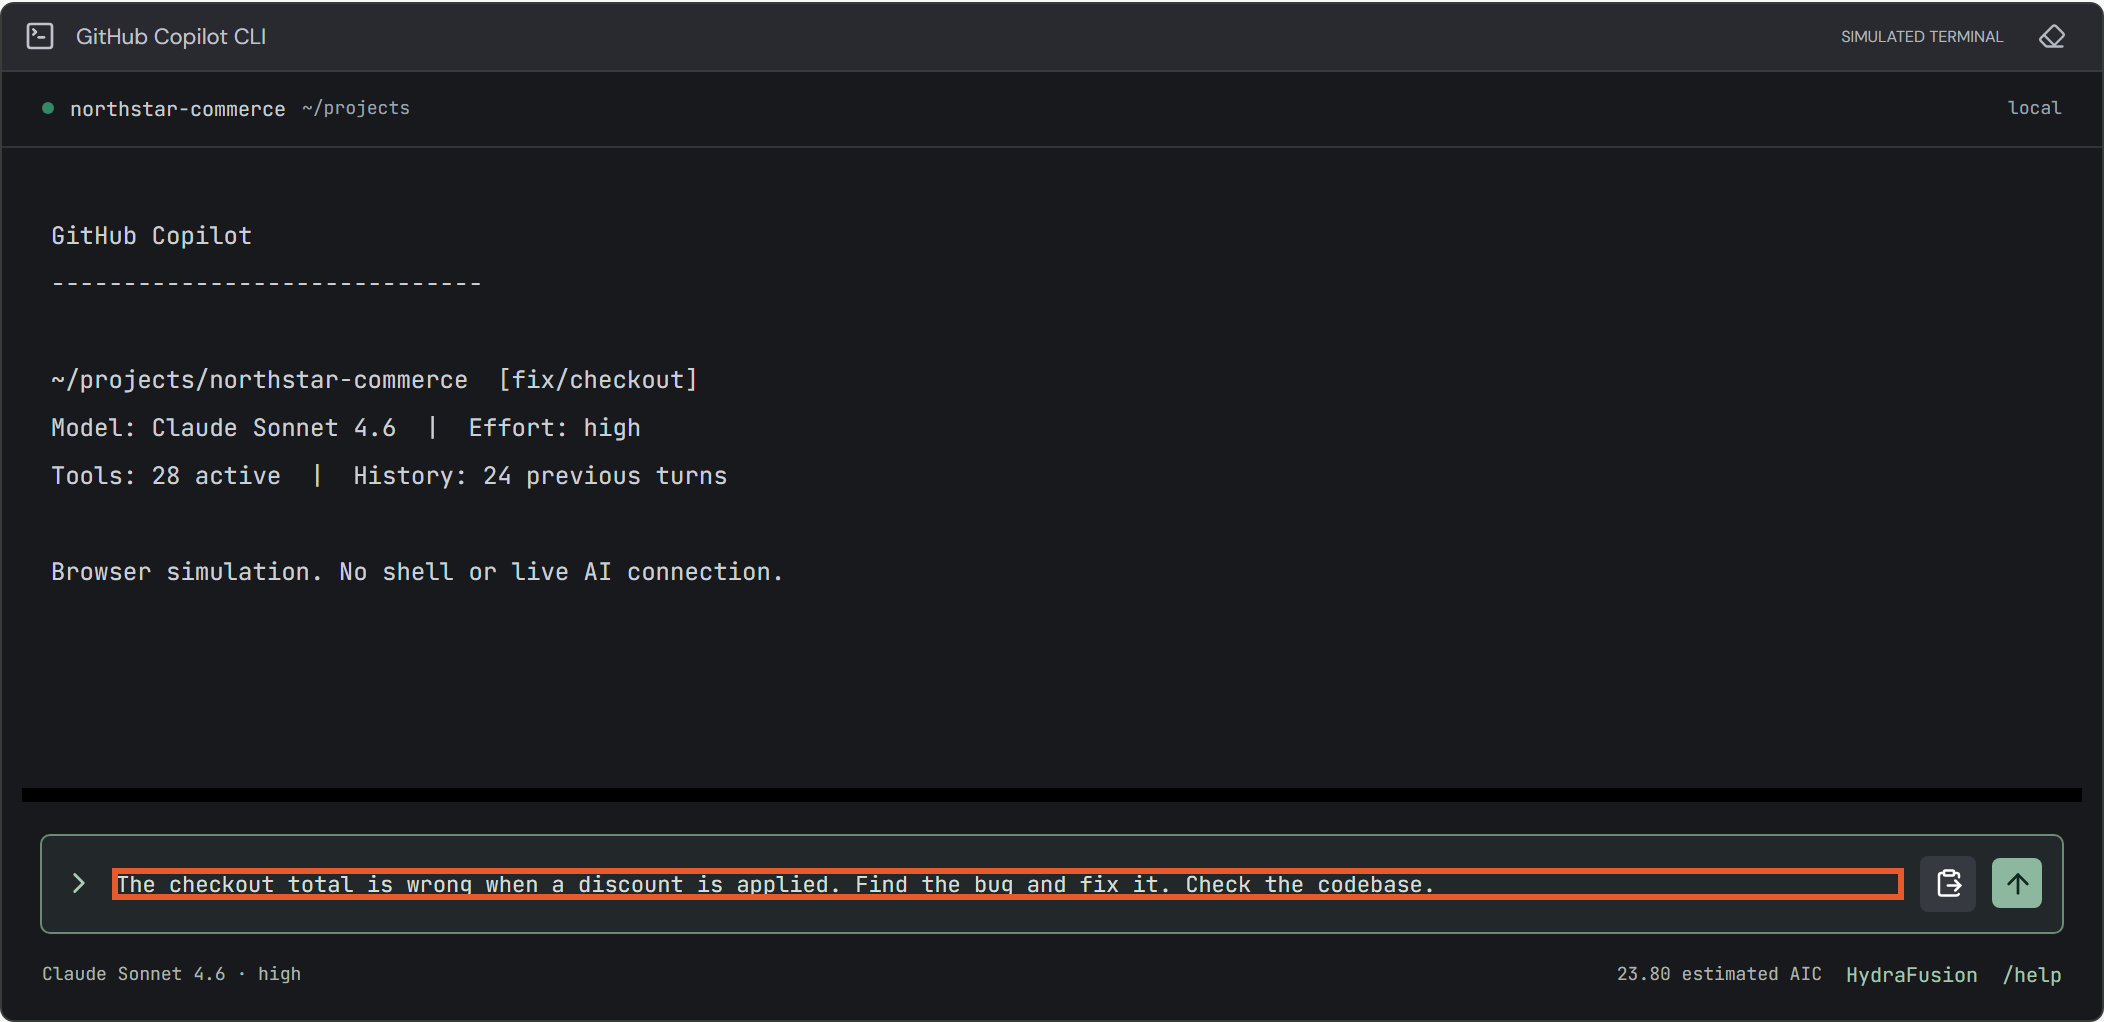Click the local label at right
Viewport: 2104px width, 1022px height.
(2034, 108)
